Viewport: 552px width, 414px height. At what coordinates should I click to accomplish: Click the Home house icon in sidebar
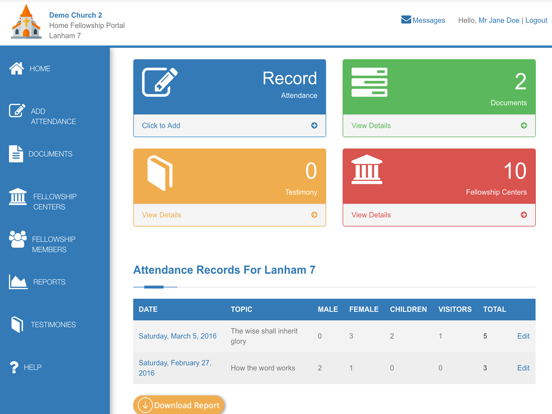(17, 68)
